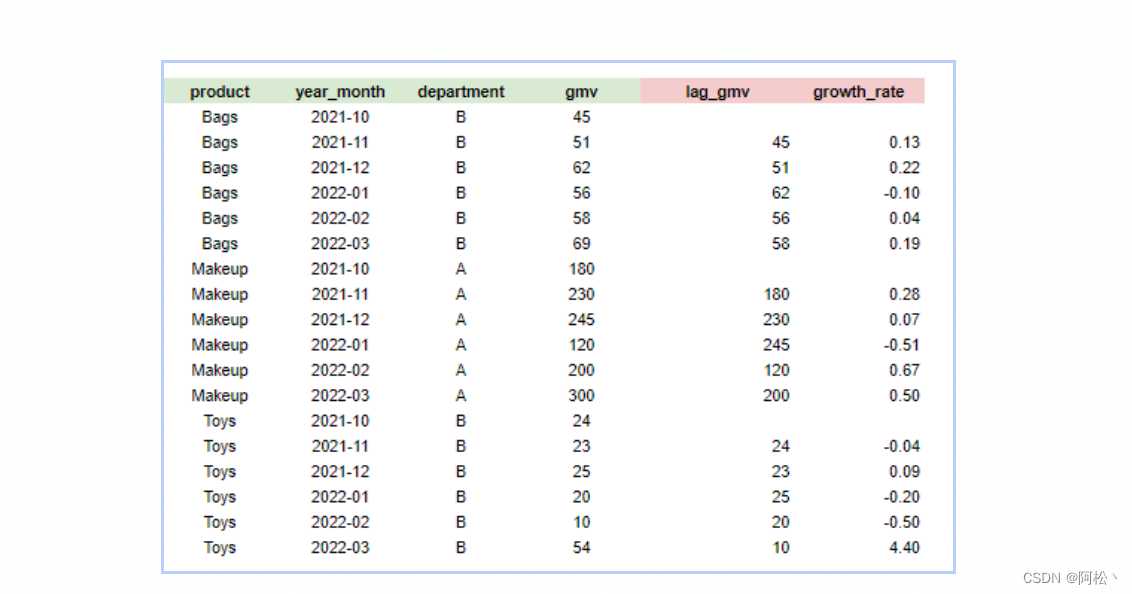Select Bags product cell in 2021-10 row
This screenshot has width=1132, height=594.
pyautogui.click(x=219, y=117)
